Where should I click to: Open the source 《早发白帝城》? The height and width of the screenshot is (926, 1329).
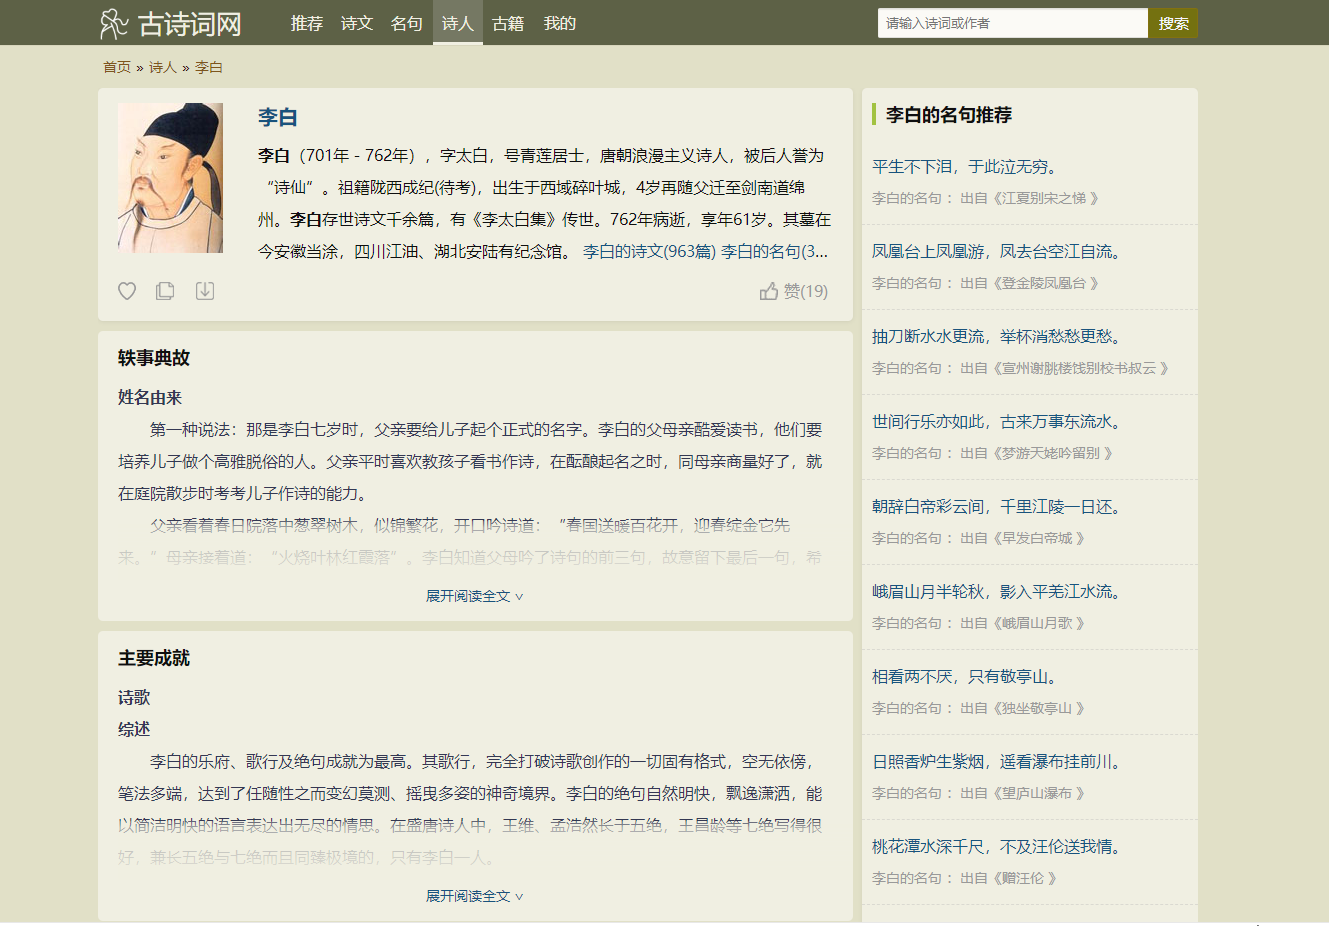click(1037, 538)
